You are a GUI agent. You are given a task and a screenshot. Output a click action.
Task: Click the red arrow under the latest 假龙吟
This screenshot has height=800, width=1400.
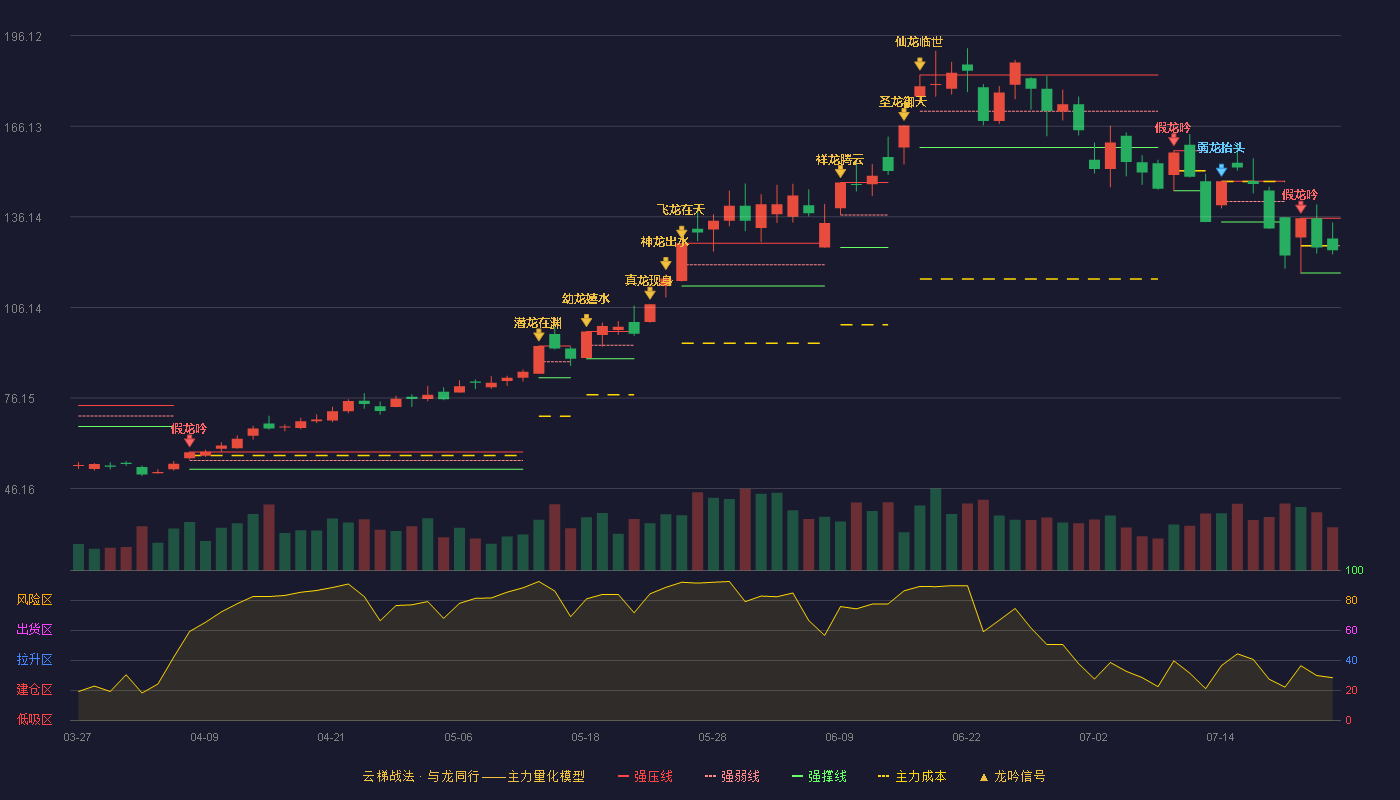[x=1300, y=207]
